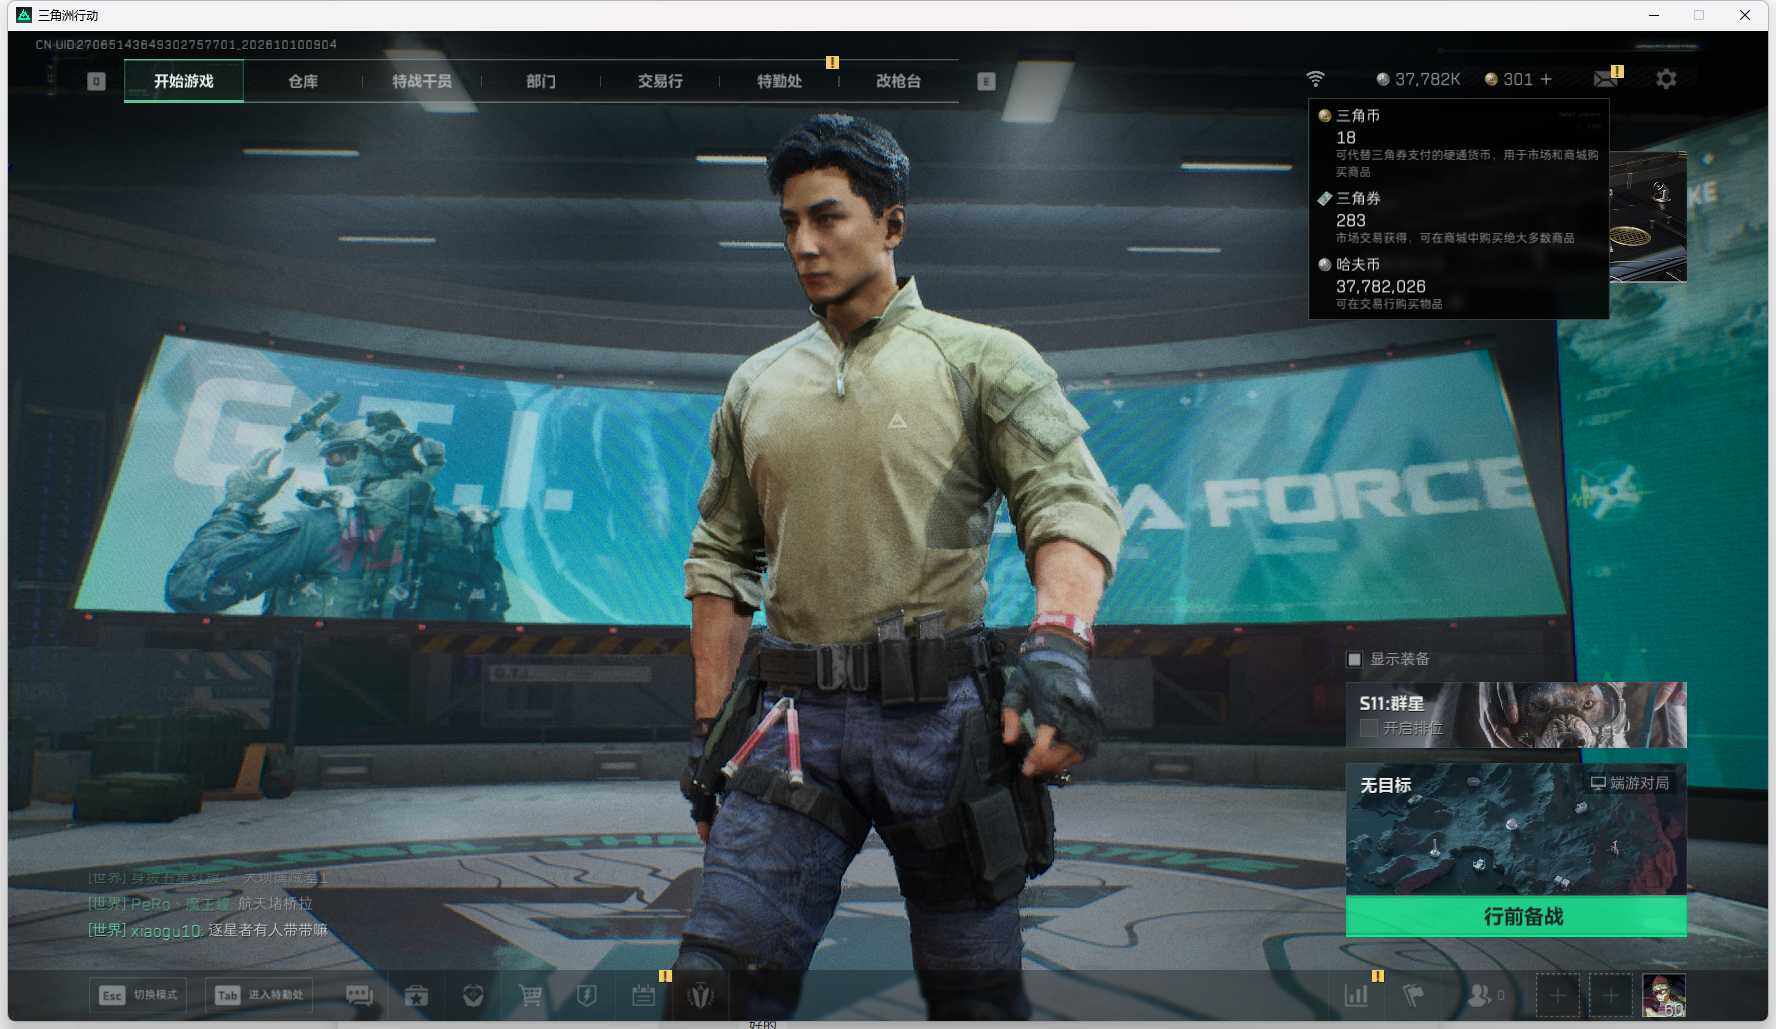
Task: Open the bar chart statistics icon
Action: [1356, 995]
